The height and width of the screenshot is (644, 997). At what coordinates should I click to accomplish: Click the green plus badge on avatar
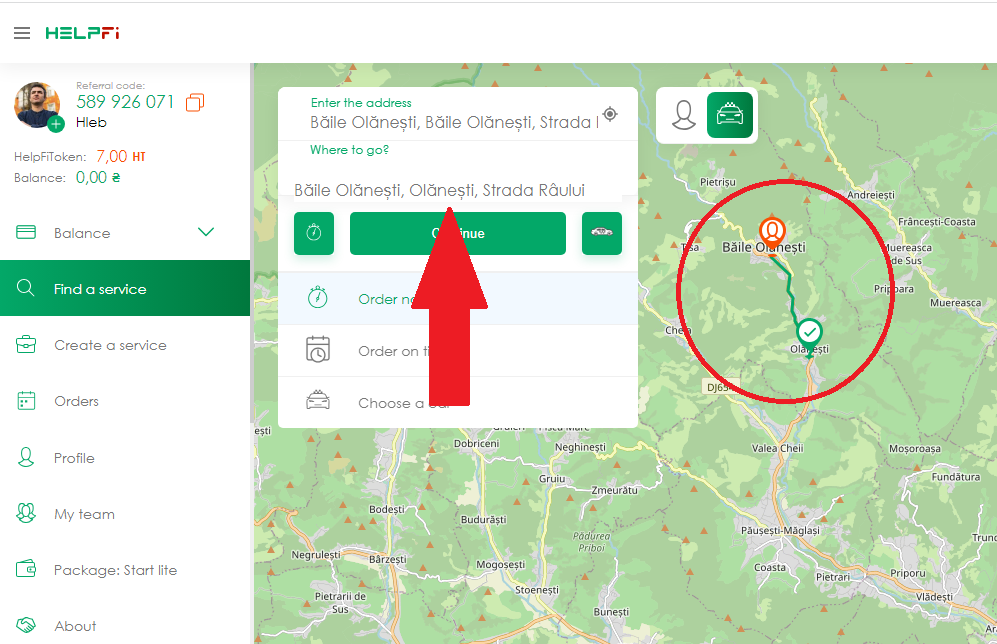point(56,124)
